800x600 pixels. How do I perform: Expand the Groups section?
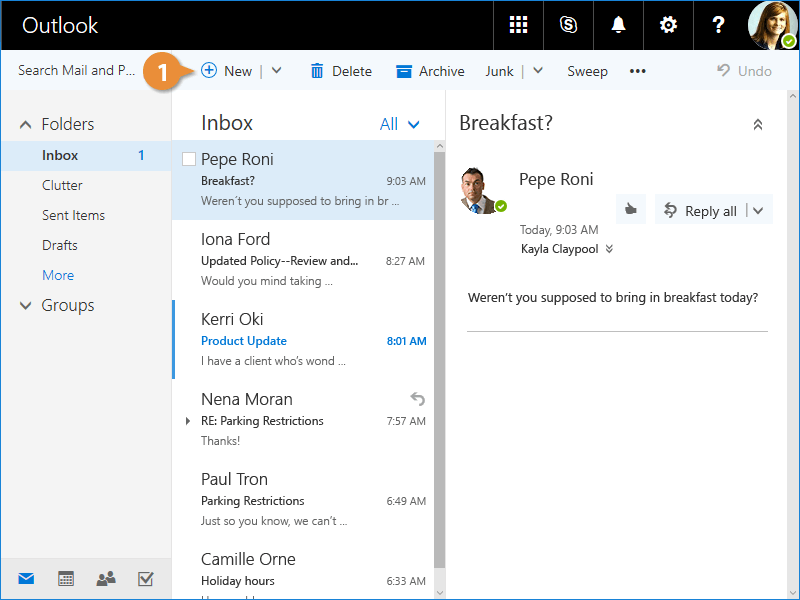pos(26,306)
